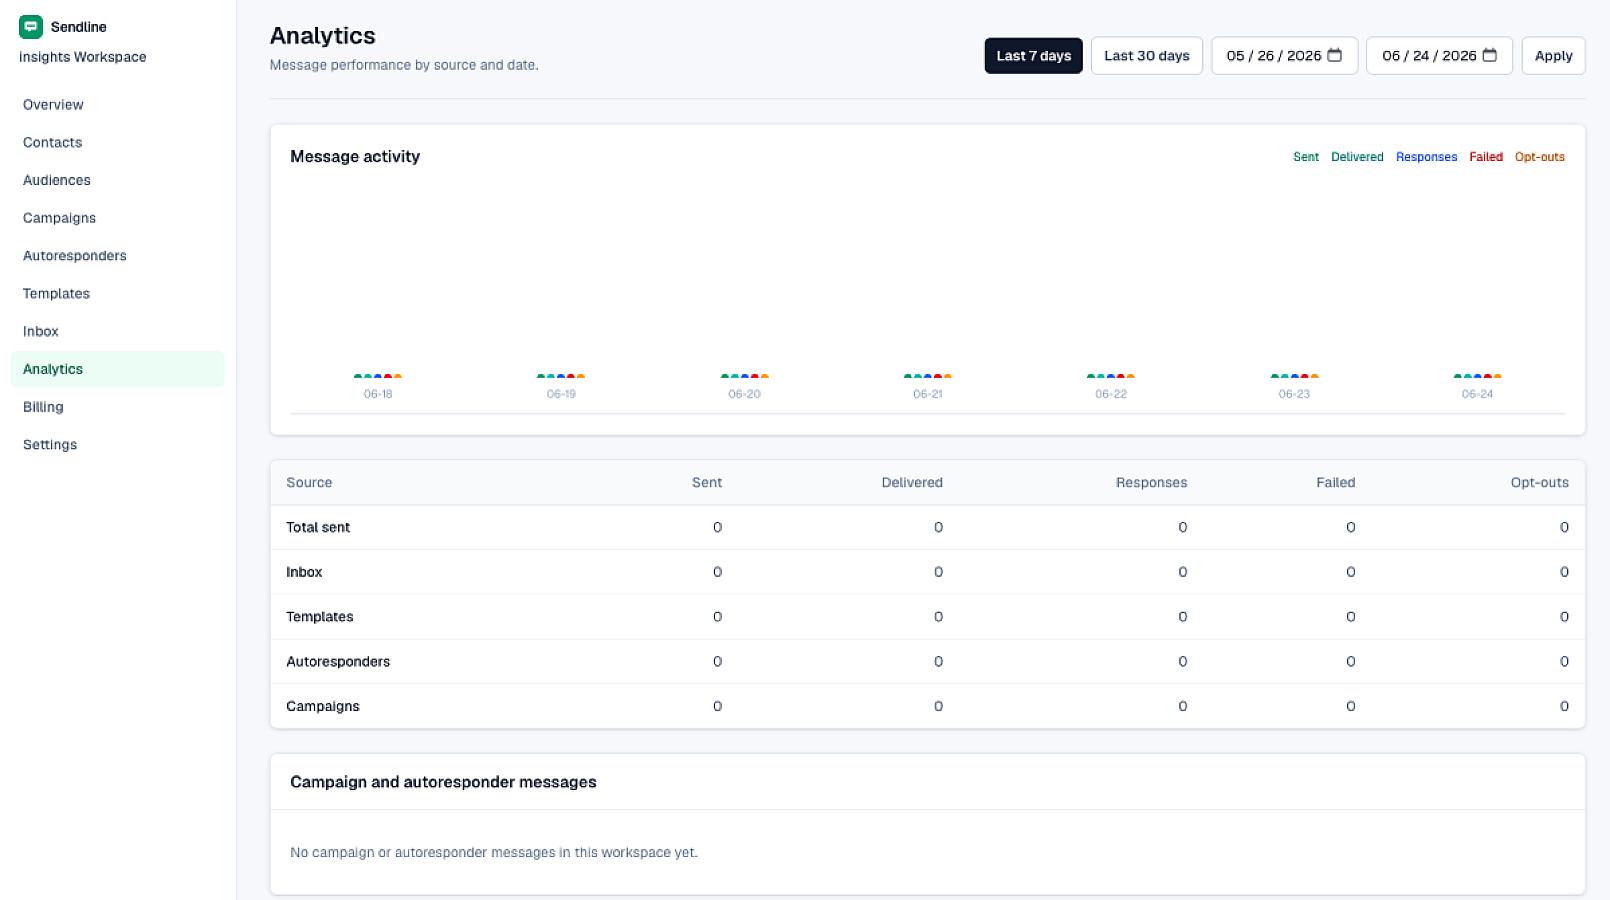The height and width of the screenshot is (900, 1610).
Task: Click 06-24 chart date label
Action: pos(1477,394)
